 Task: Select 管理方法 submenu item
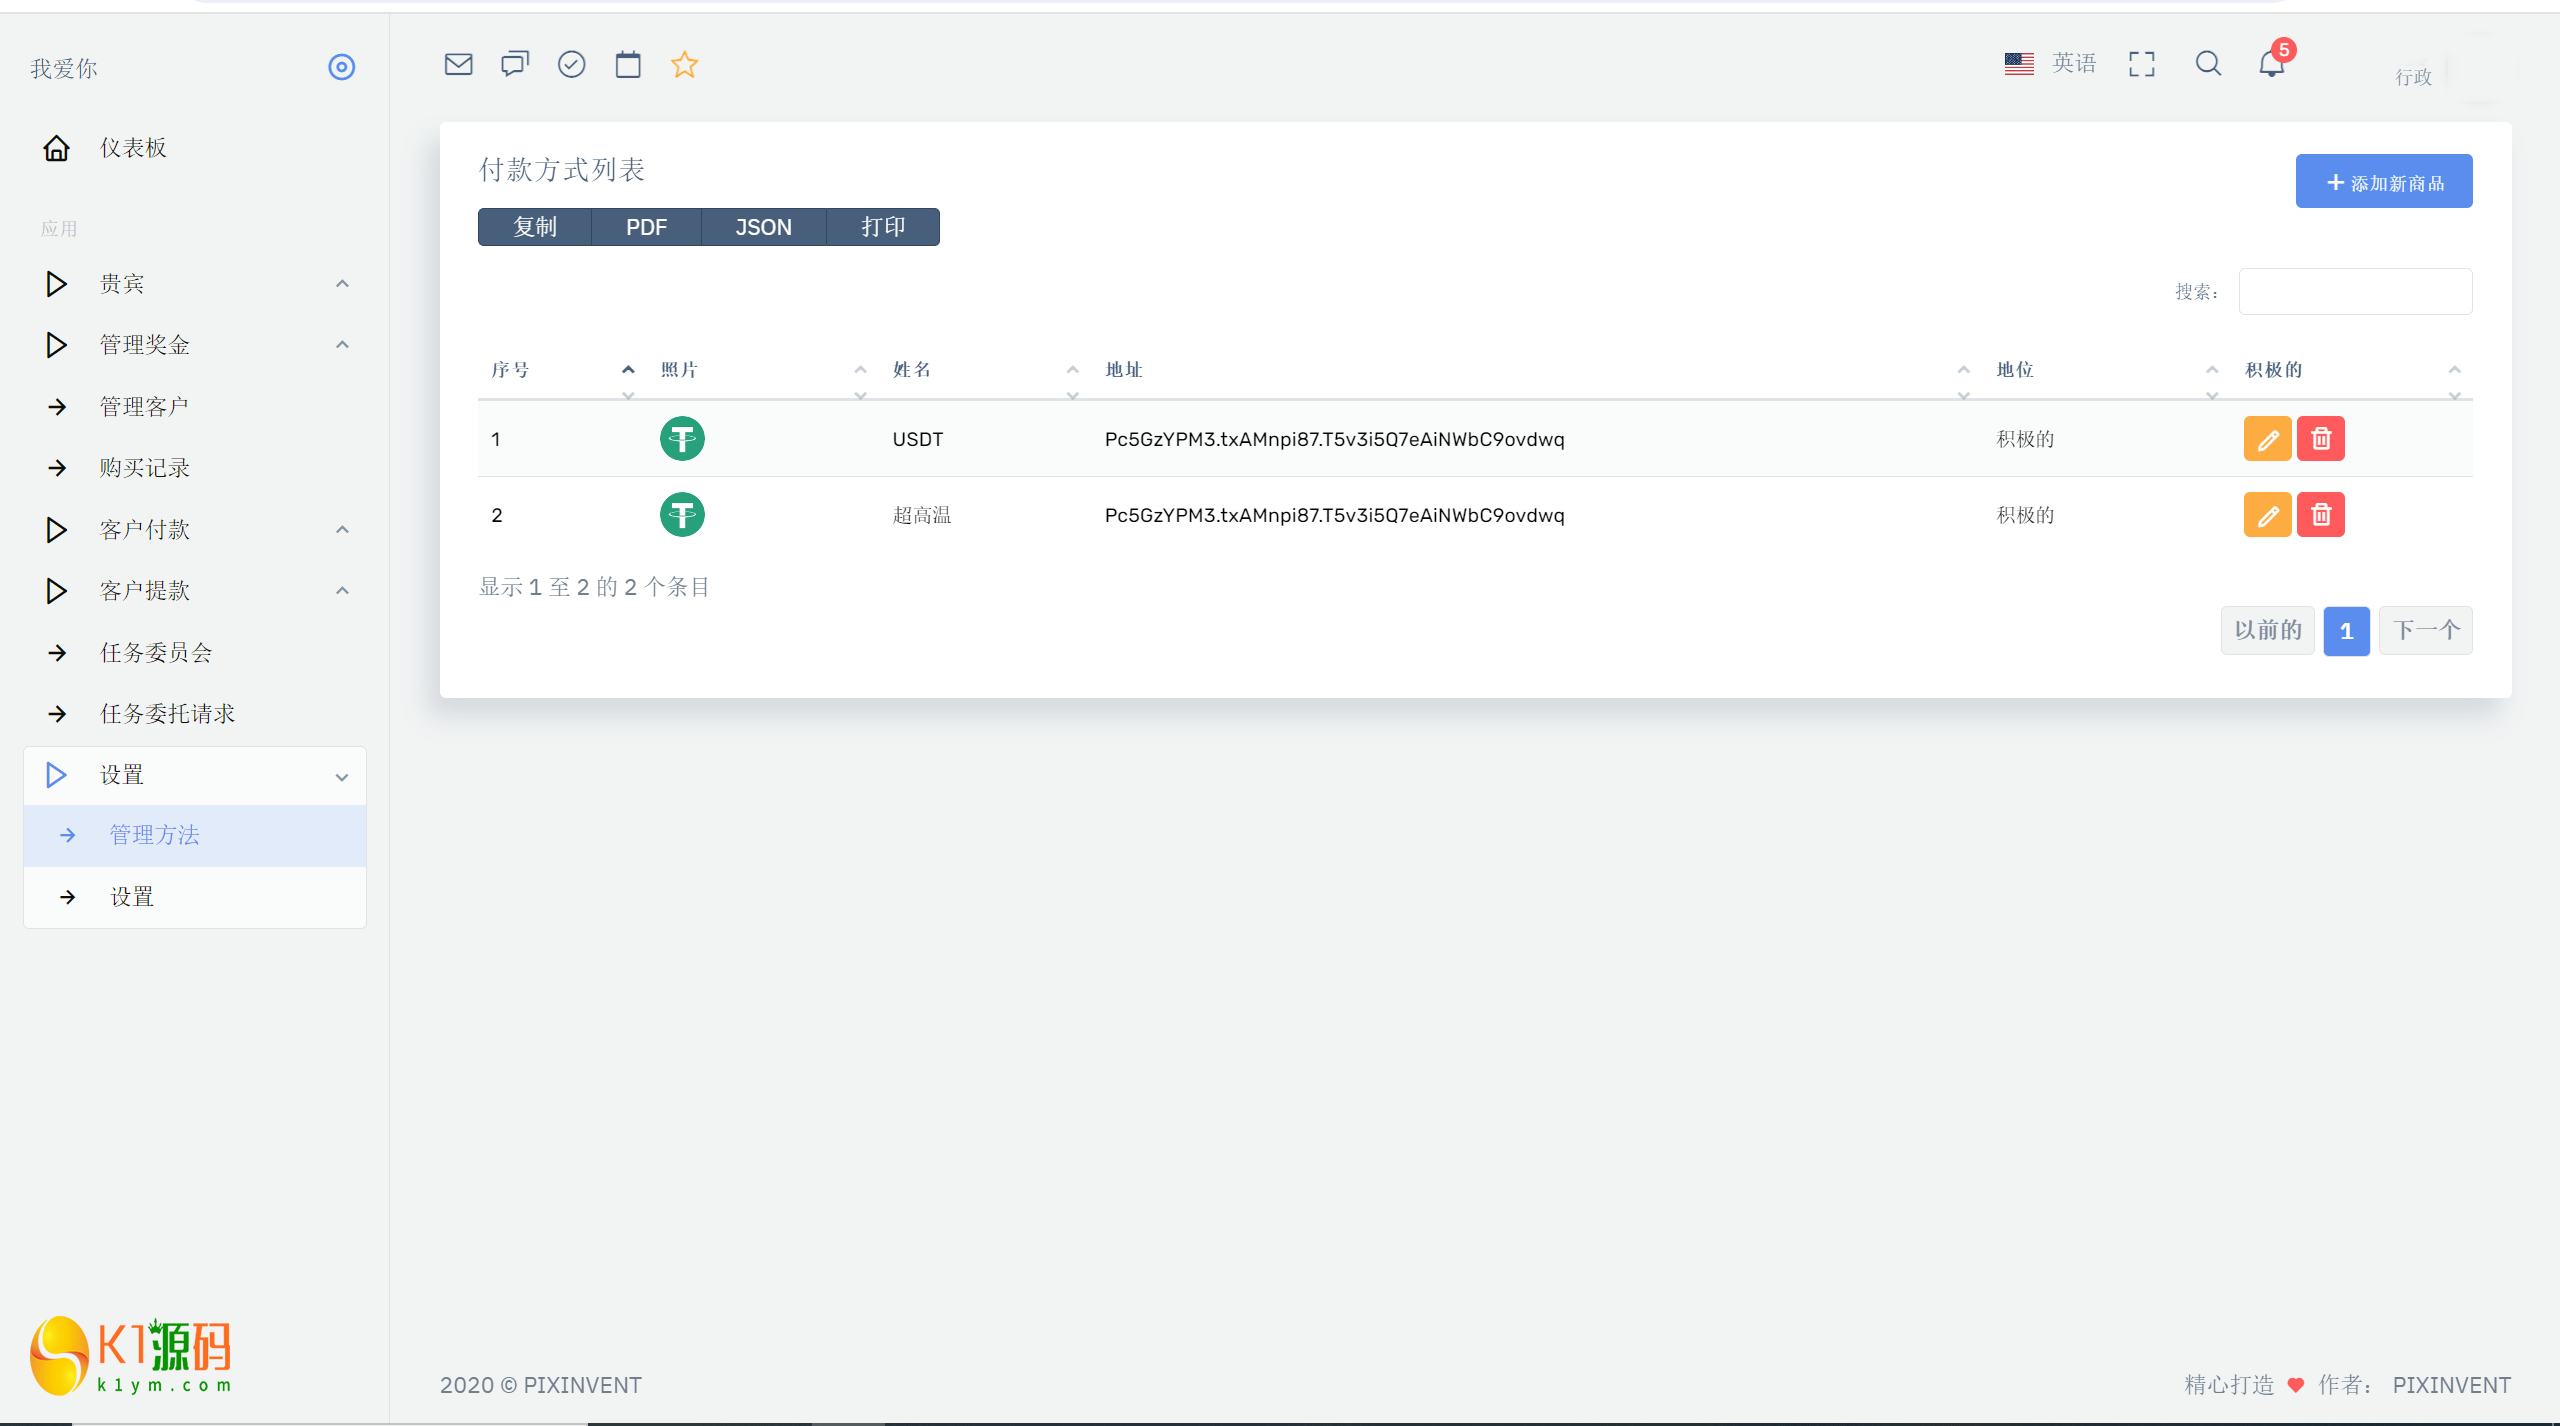tap(195, 835)
